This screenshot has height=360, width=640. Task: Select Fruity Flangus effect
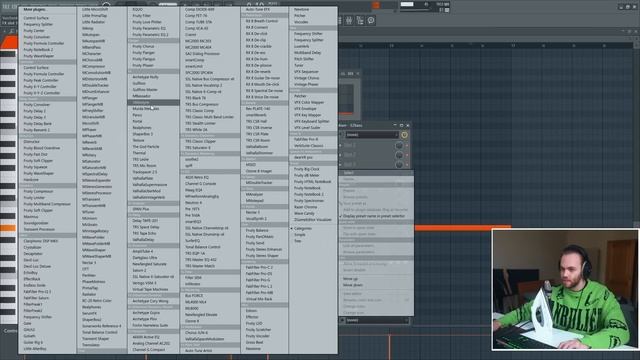[x=144, y=59]
